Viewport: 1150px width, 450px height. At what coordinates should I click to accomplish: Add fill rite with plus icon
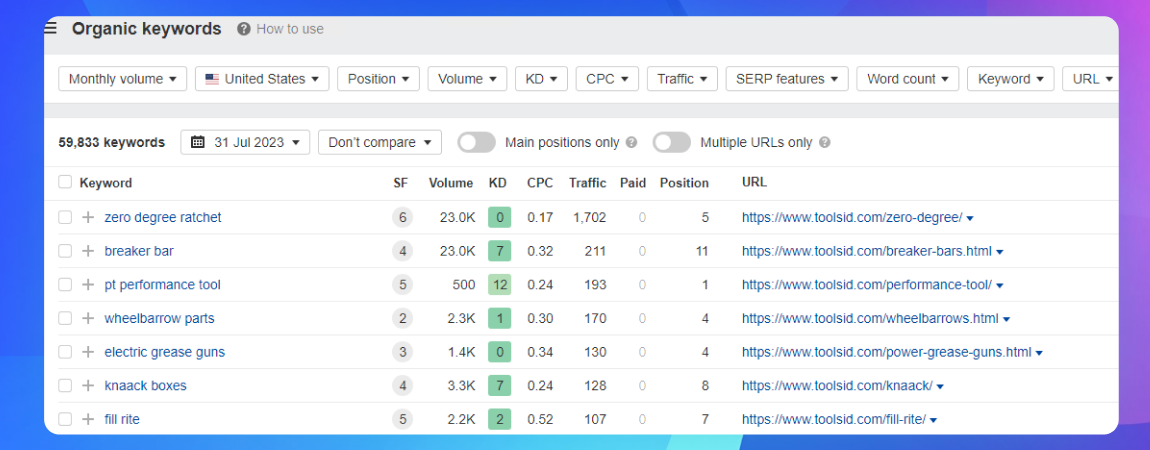coord(88,420)
